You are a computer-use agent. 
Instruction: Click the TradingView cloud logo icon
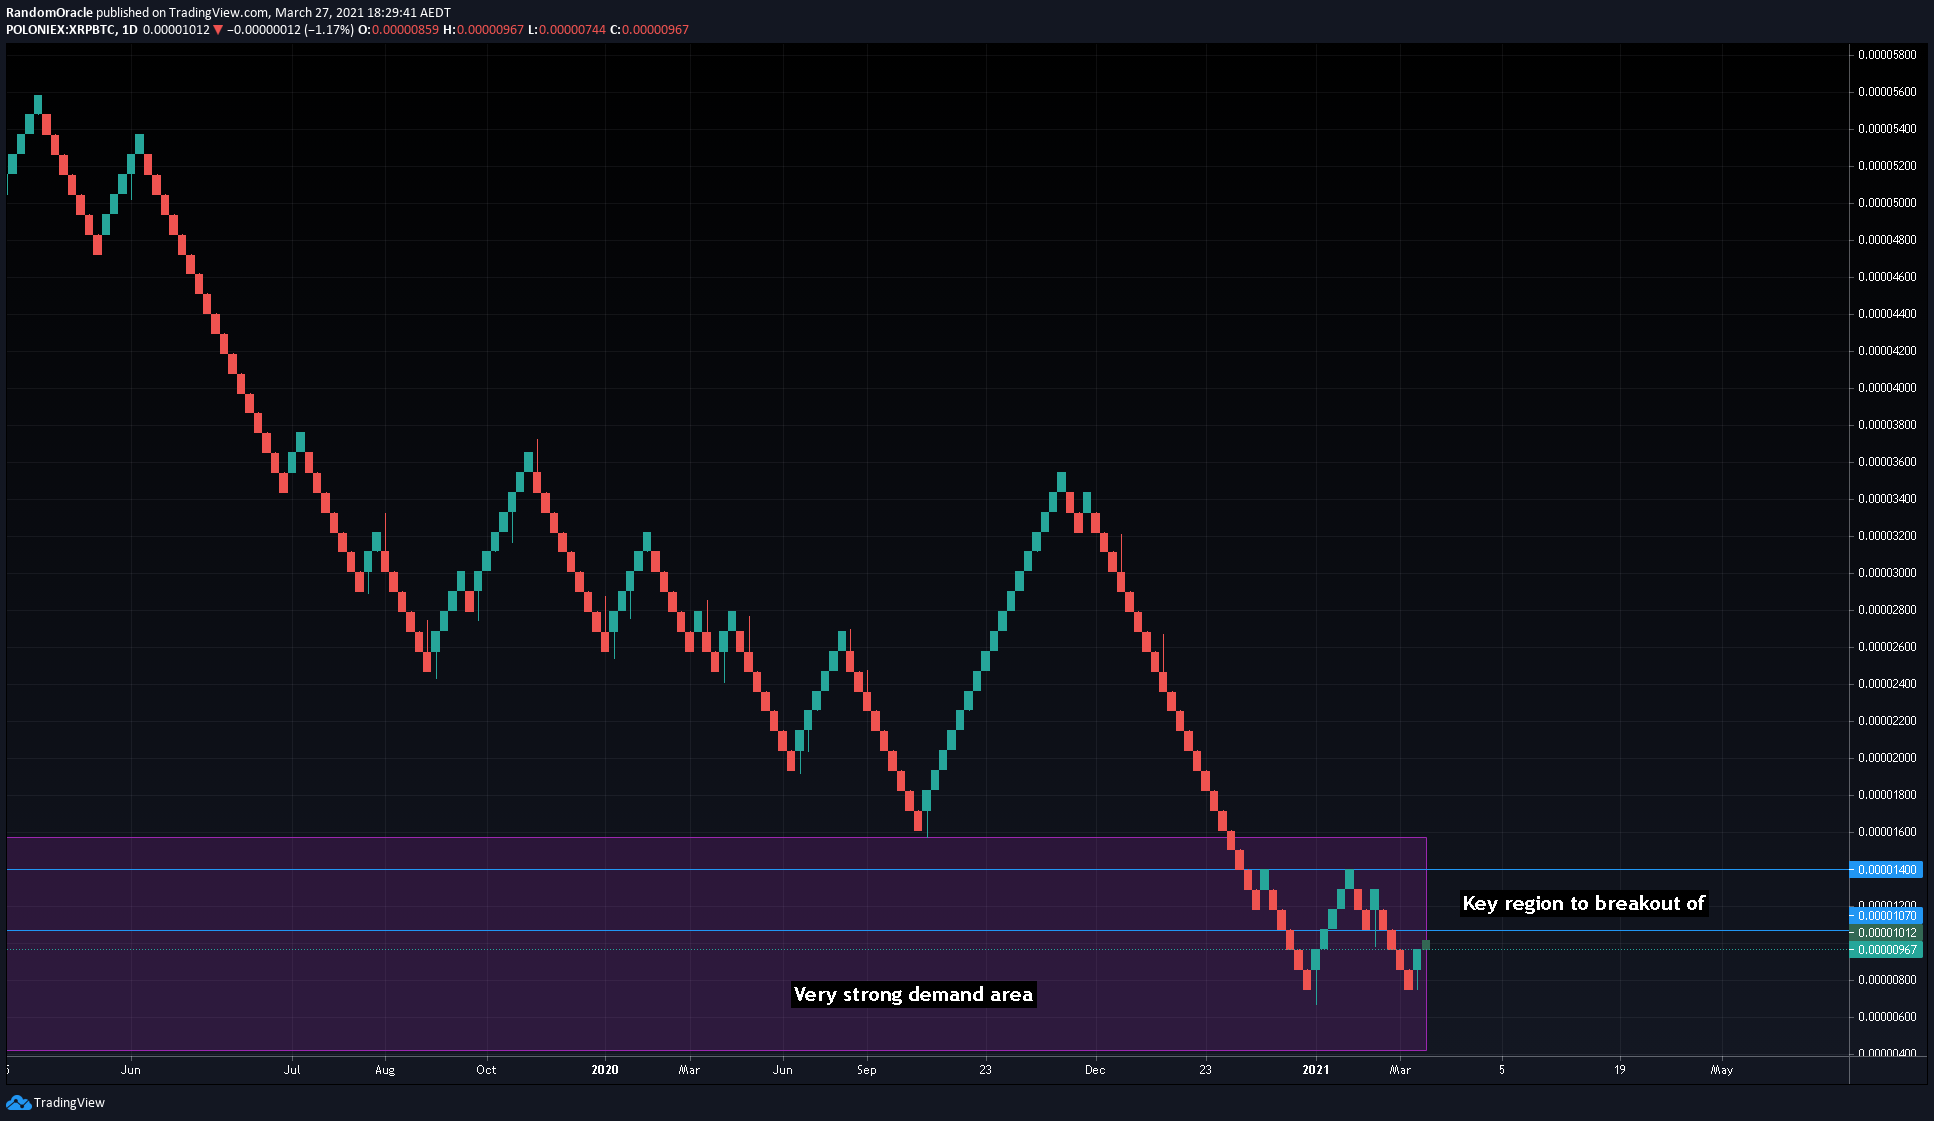18,1102
